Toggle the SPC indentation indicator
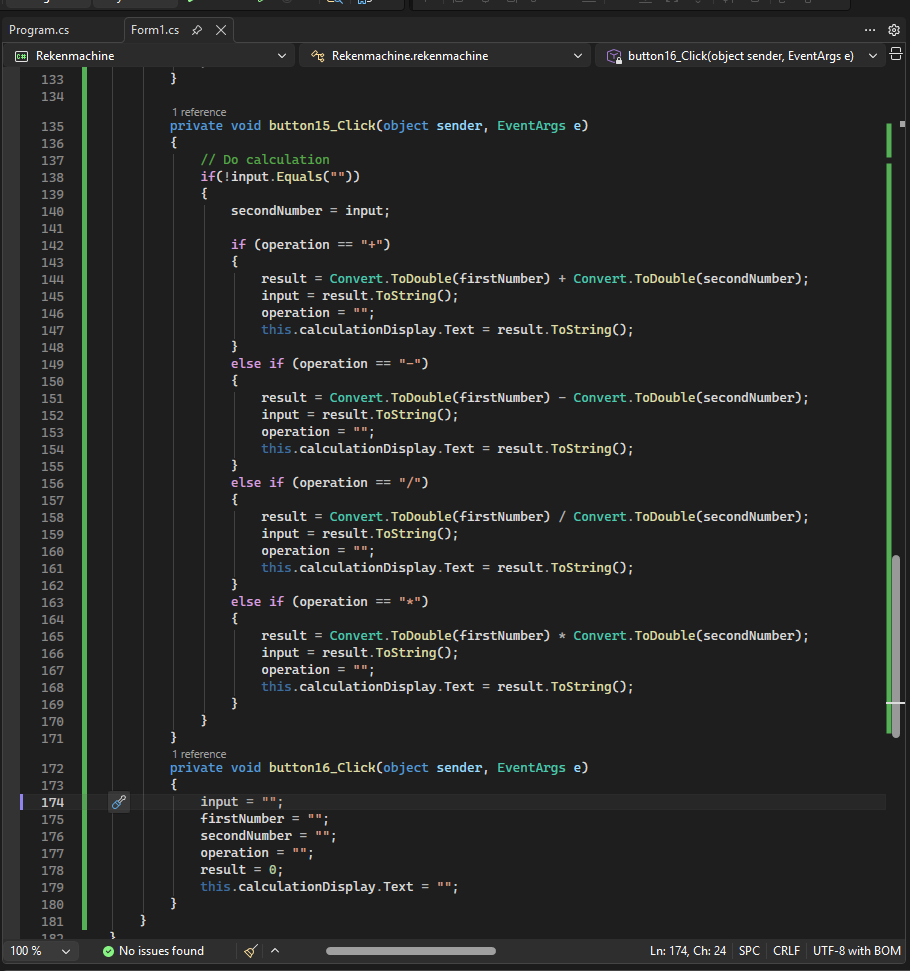Viewport: 910px width, 971px height. [749, 951]
